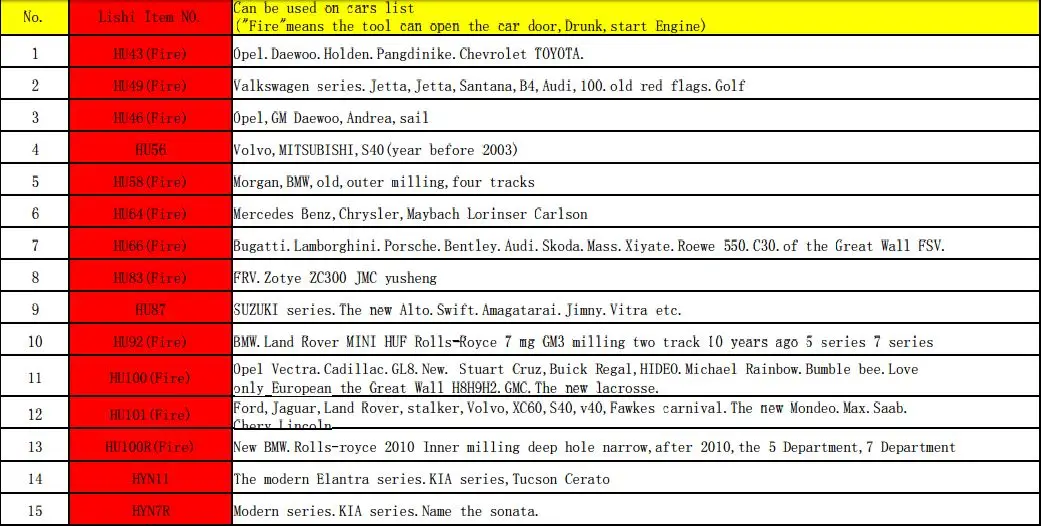Select row number 4 cell
Screen dimensions: 1041x526
click(x=35, y=147)
